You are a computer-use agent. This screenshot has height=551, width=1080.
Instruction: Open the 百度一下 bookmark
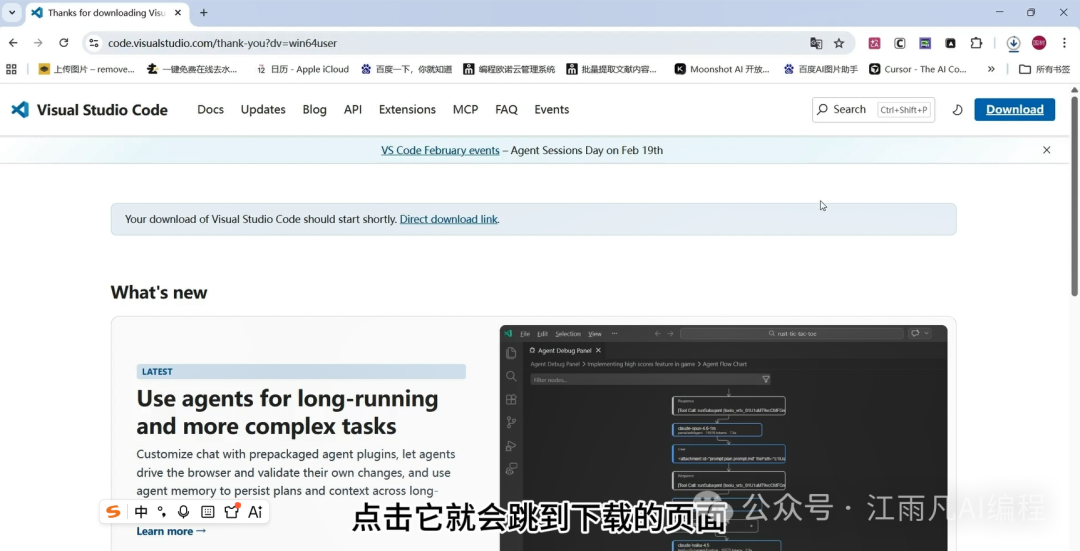(406, 69)
